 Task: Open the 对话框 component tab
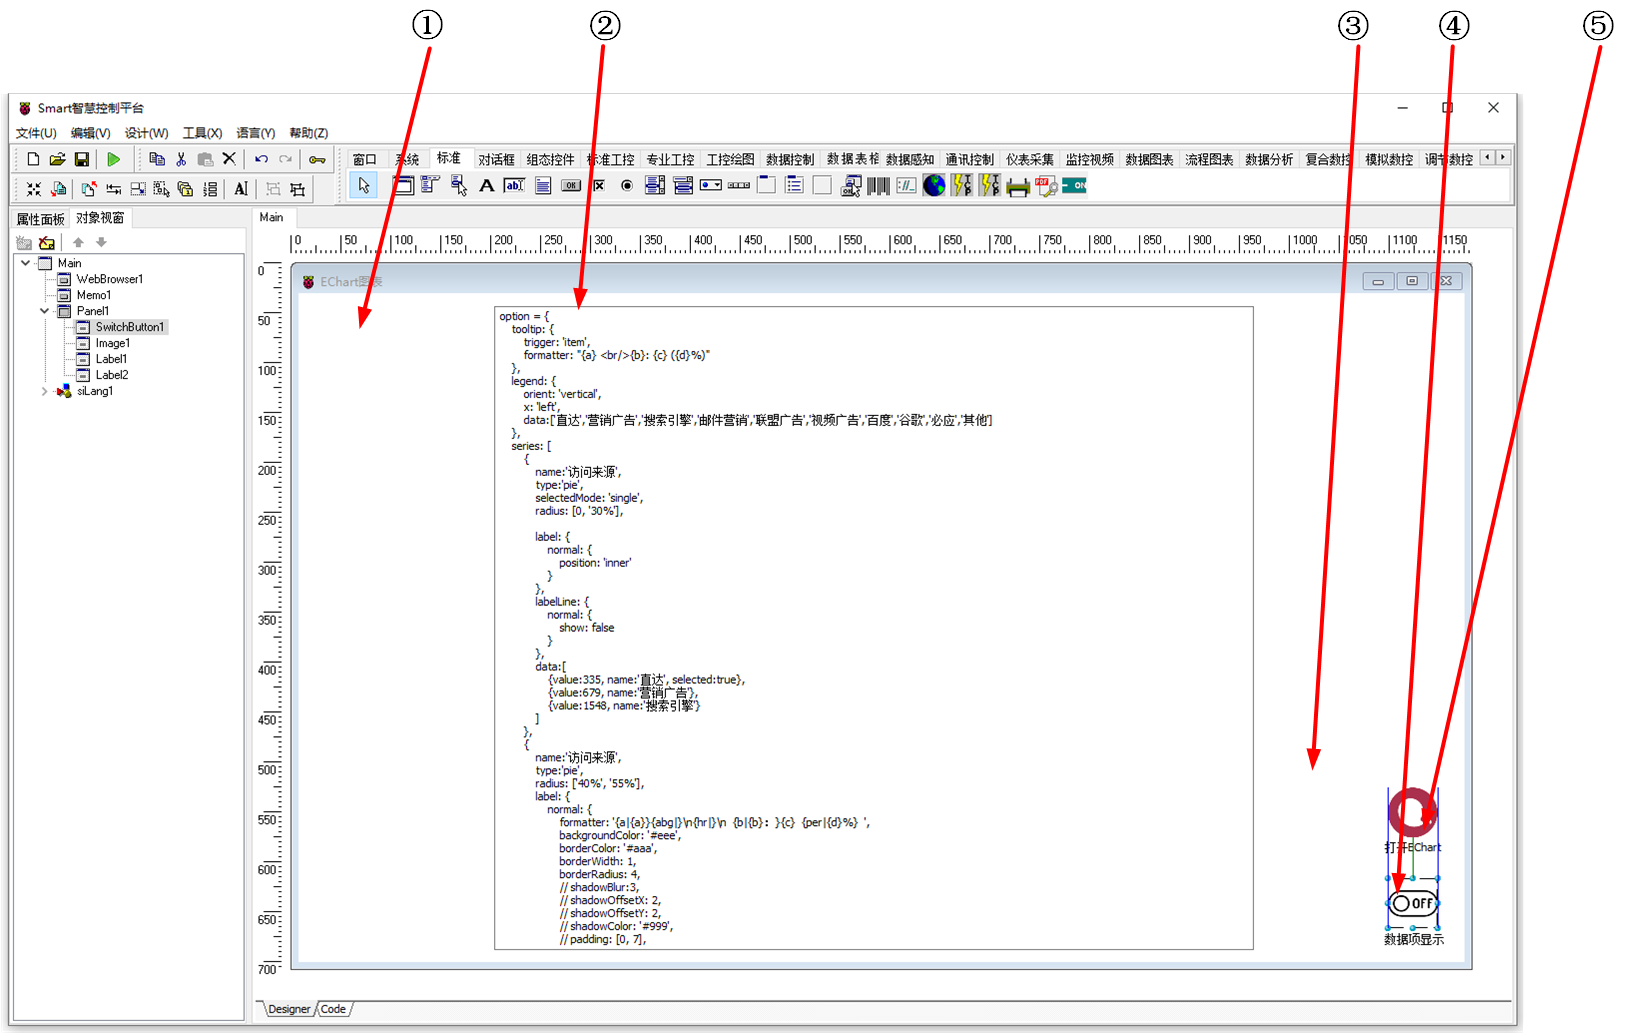[x=496, y=159]
